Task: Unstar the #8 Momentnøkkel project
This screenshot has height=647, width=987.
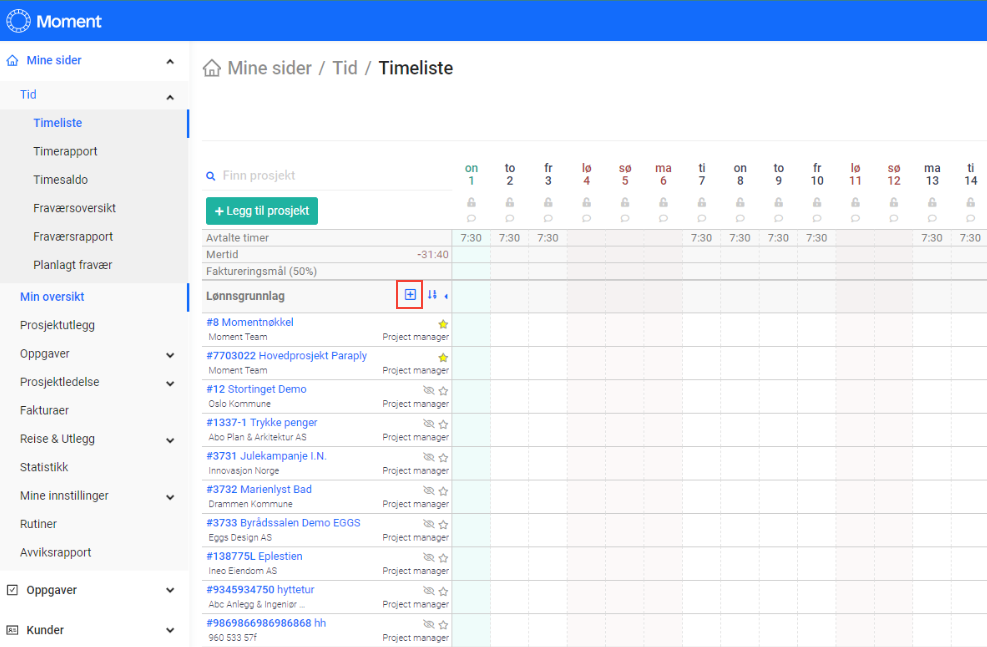Action: [x=443, y=324]
